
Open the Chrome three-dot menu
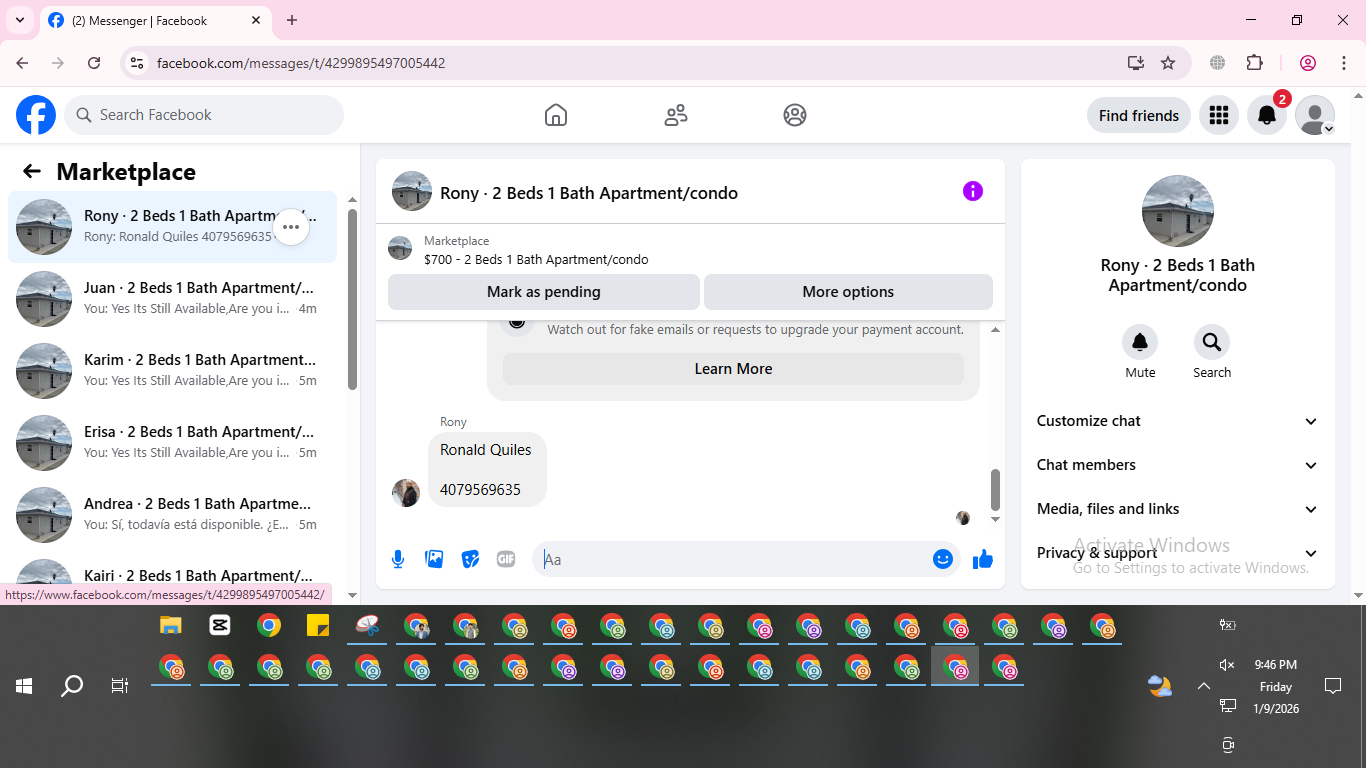pyautogui.click(x=1344, y=63)
